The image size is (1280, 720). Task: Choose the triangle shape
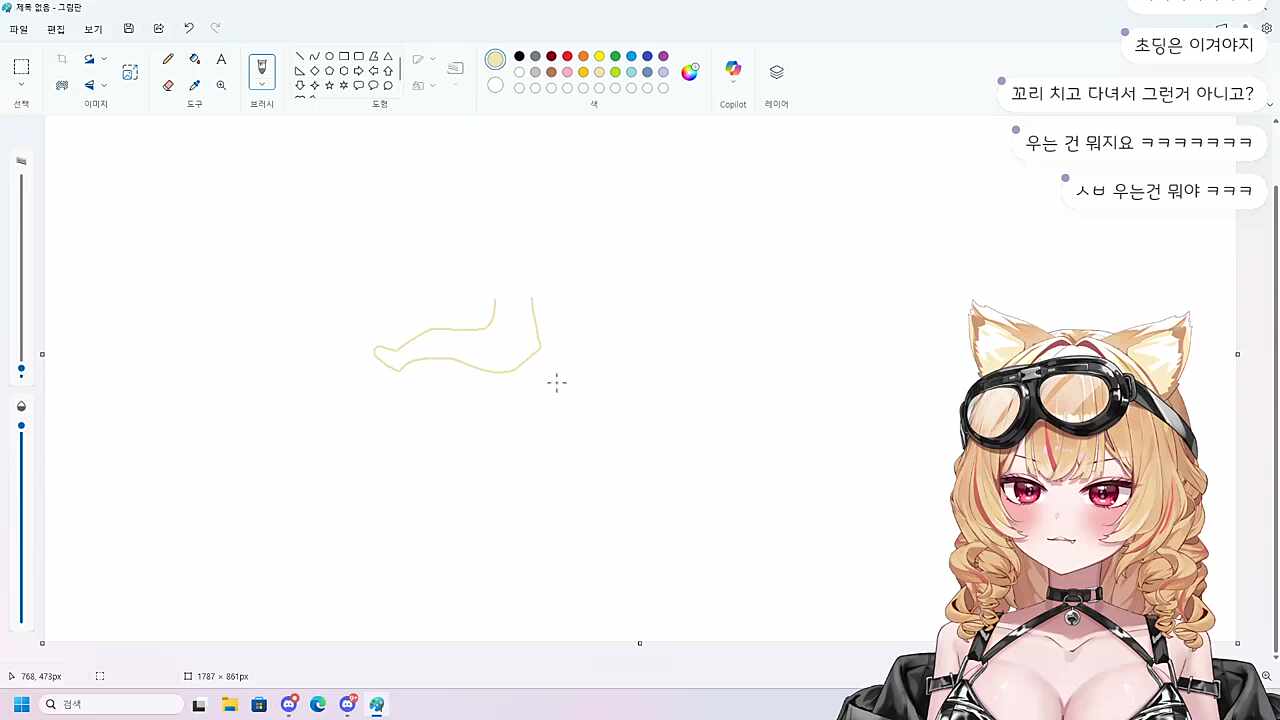click(x=388, y=56)
